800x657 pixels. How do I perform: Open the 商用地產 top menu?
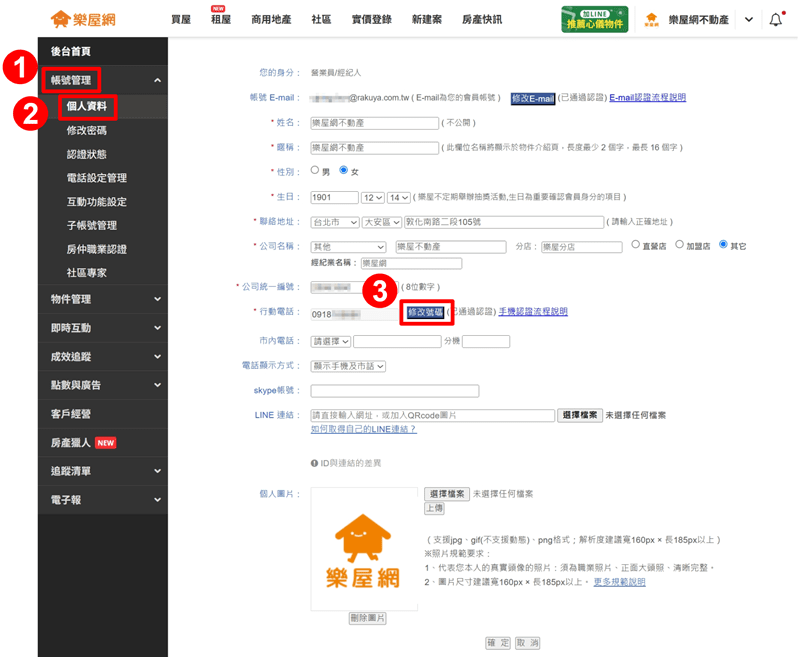pyautogui.click(x=271, y=20)
